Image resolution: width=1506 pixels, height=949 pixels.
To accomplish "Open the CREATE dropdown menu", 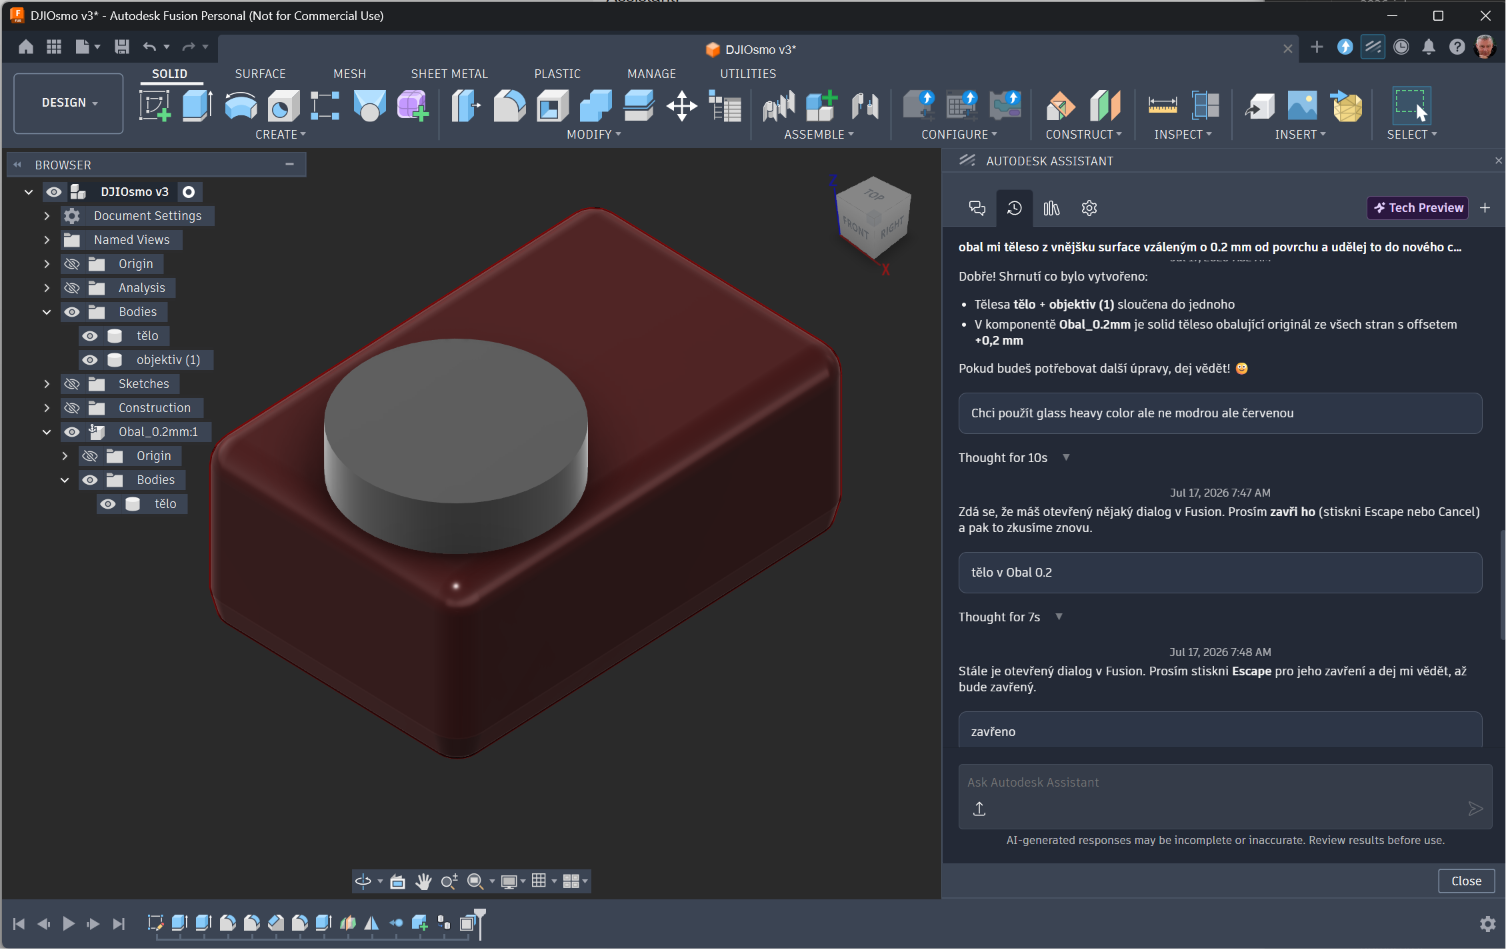I will coord(281,135).
